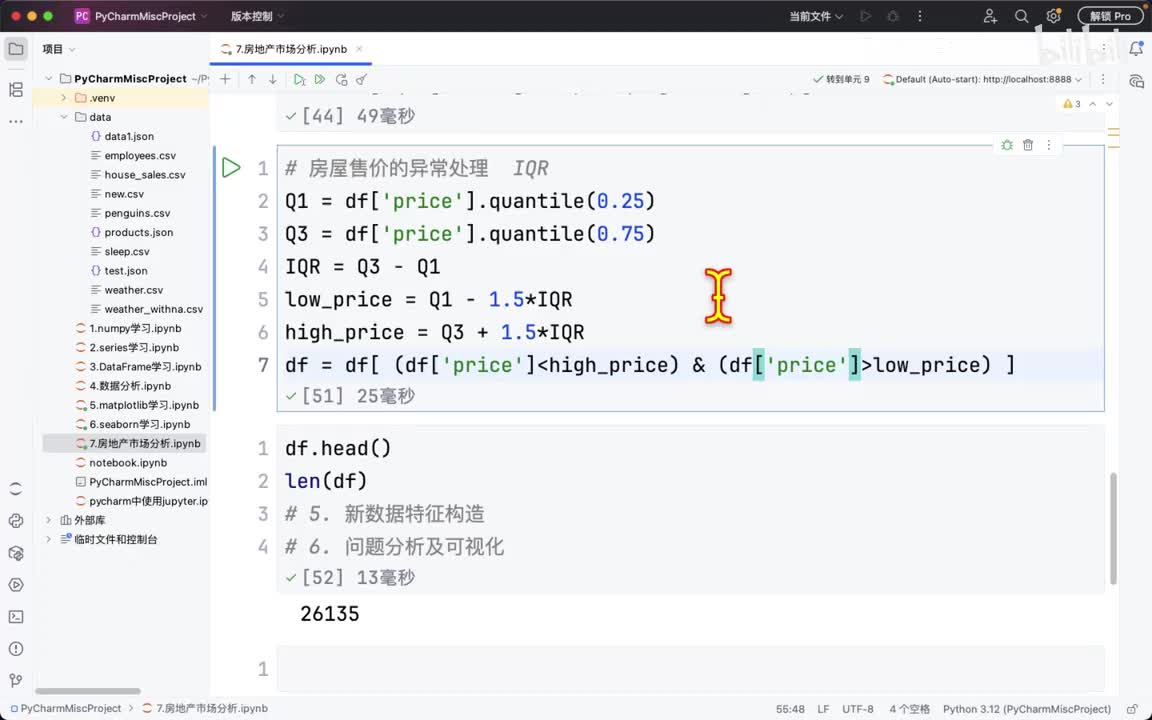Expand the .venv folder
The height and width of the screenshot is (720, 1152).
64,98
